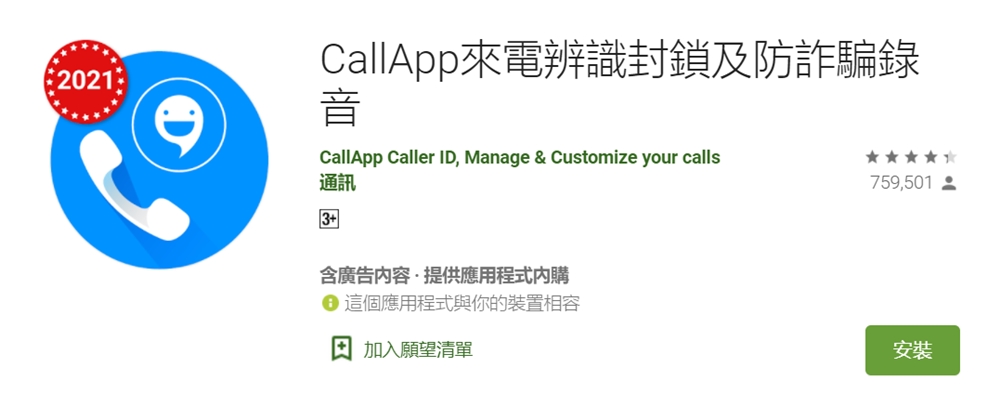Open the 通訊 category link

point(337,184)
